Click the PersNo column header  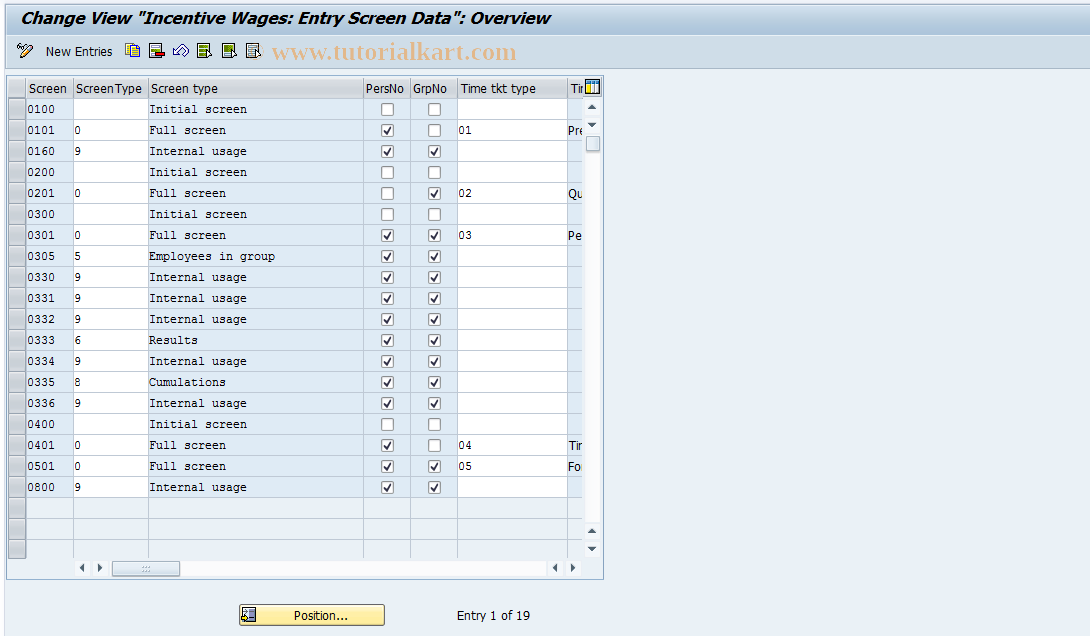[387, 88]
